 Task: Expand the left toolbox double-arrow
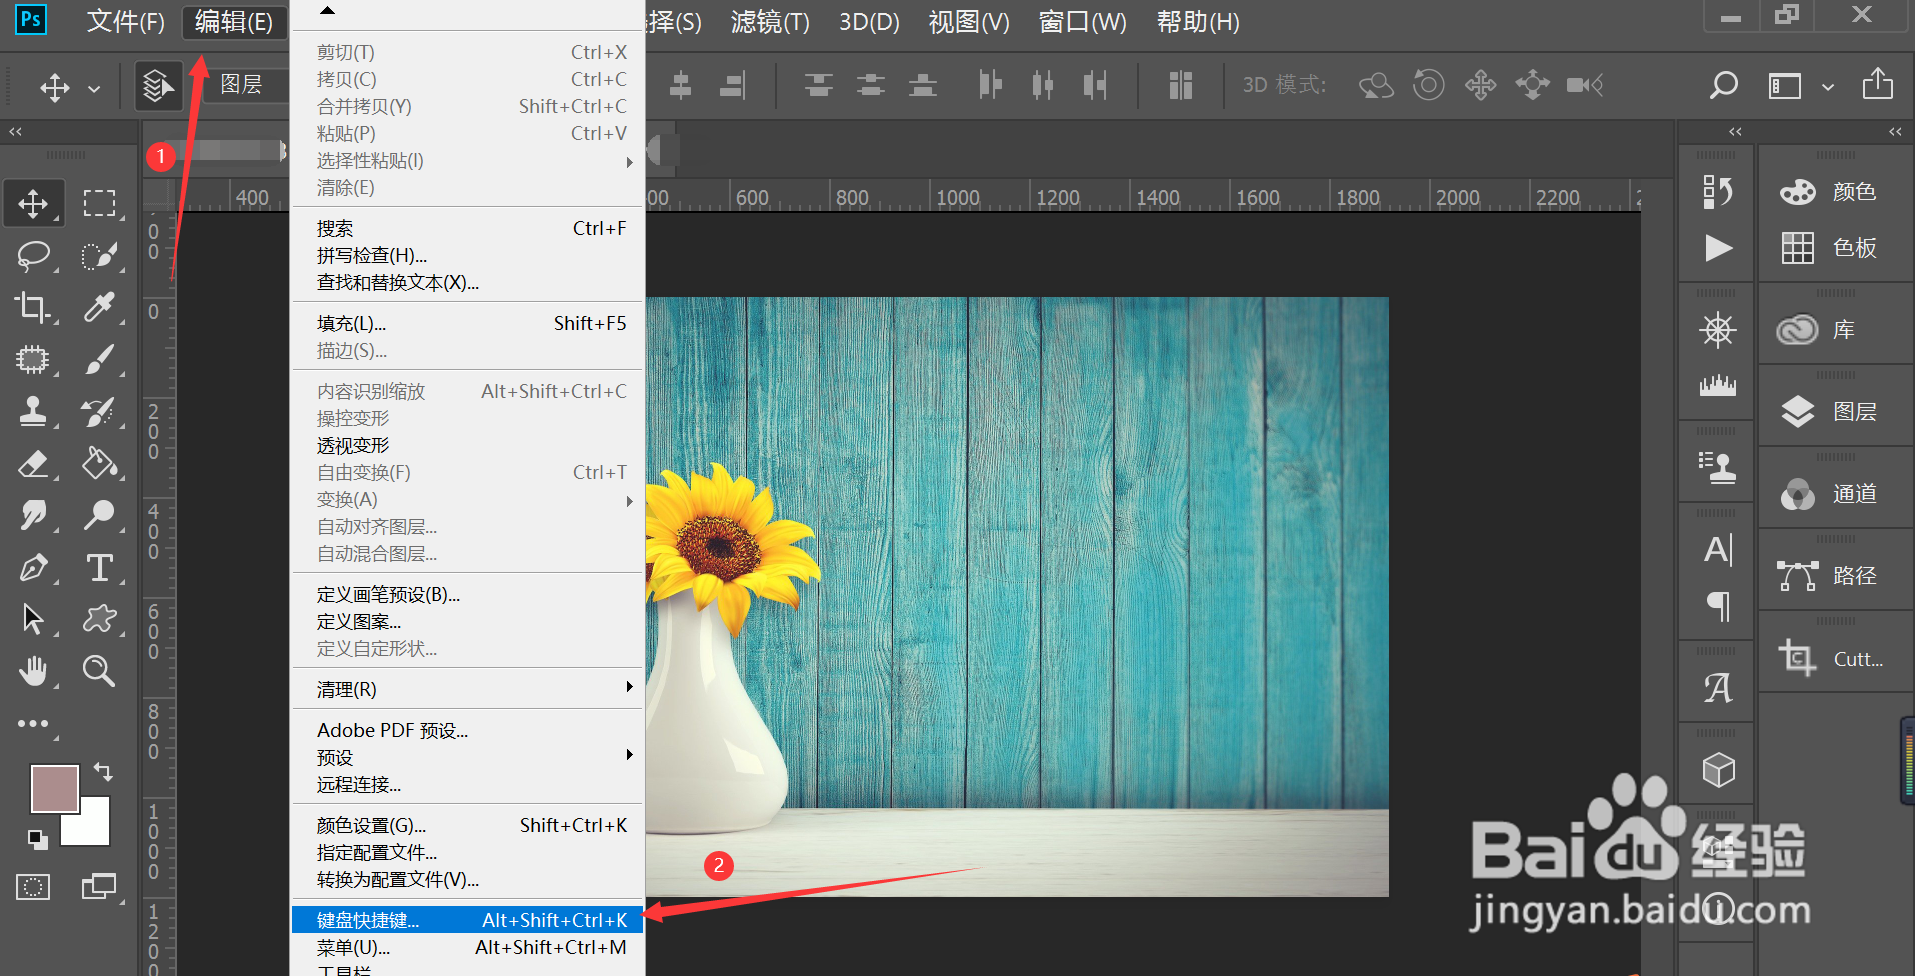point(15,131)
